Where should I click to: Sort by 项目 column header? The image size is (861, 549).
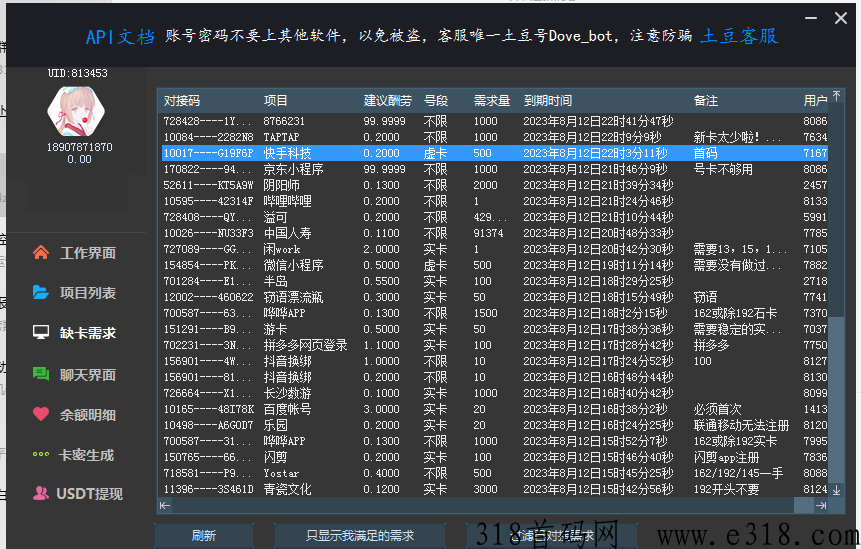tap(275, 100)
